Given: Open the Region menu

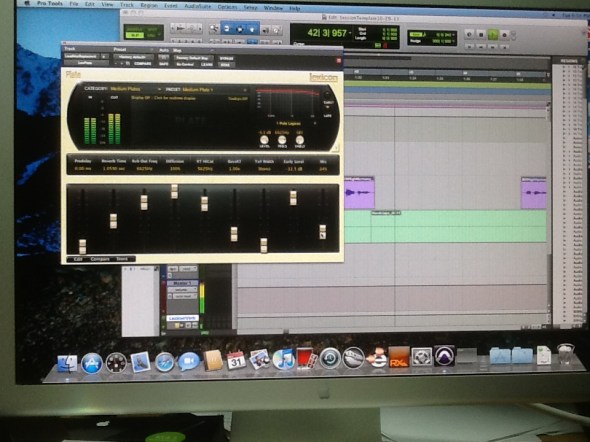Looking at the screenshot, I should 149,5.
